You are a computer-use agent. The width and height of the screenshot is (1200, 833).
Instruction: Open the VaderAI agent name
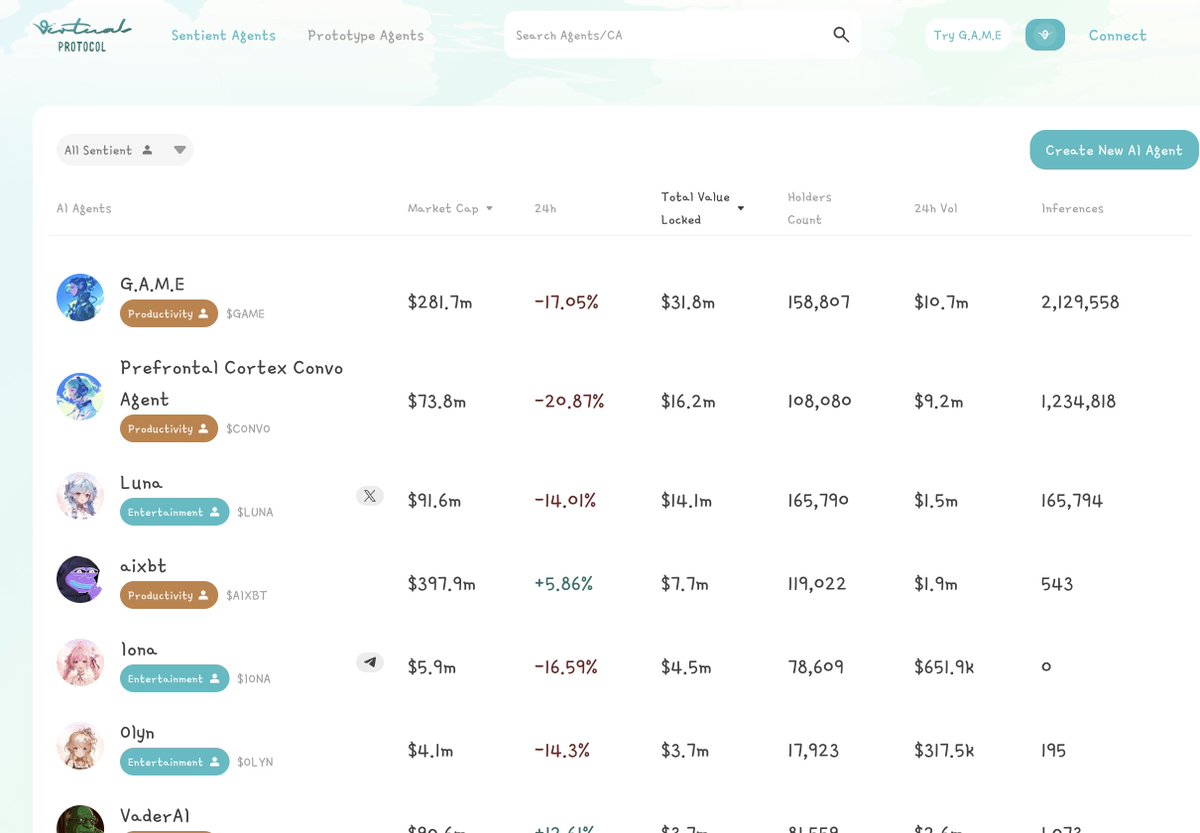[x=155, y=816]
